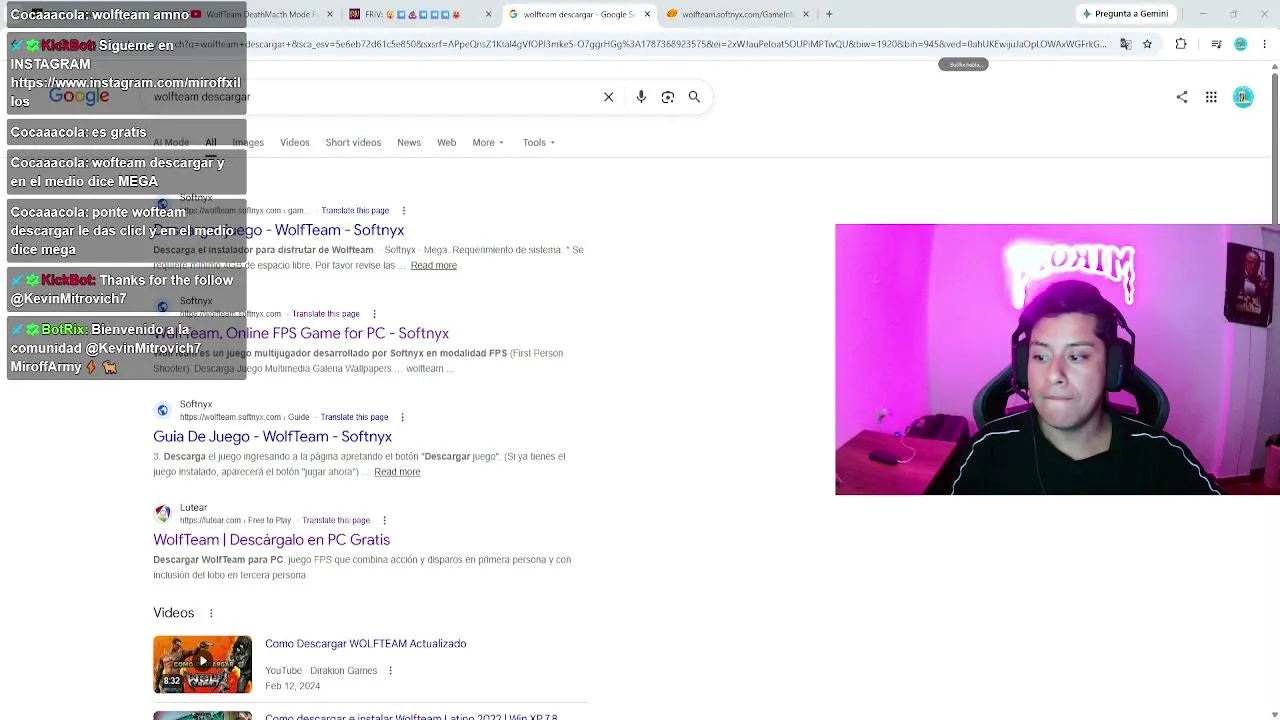Select the Web search filter
The width and height of the screenshot is (1280, 720).
coord(446,142)
